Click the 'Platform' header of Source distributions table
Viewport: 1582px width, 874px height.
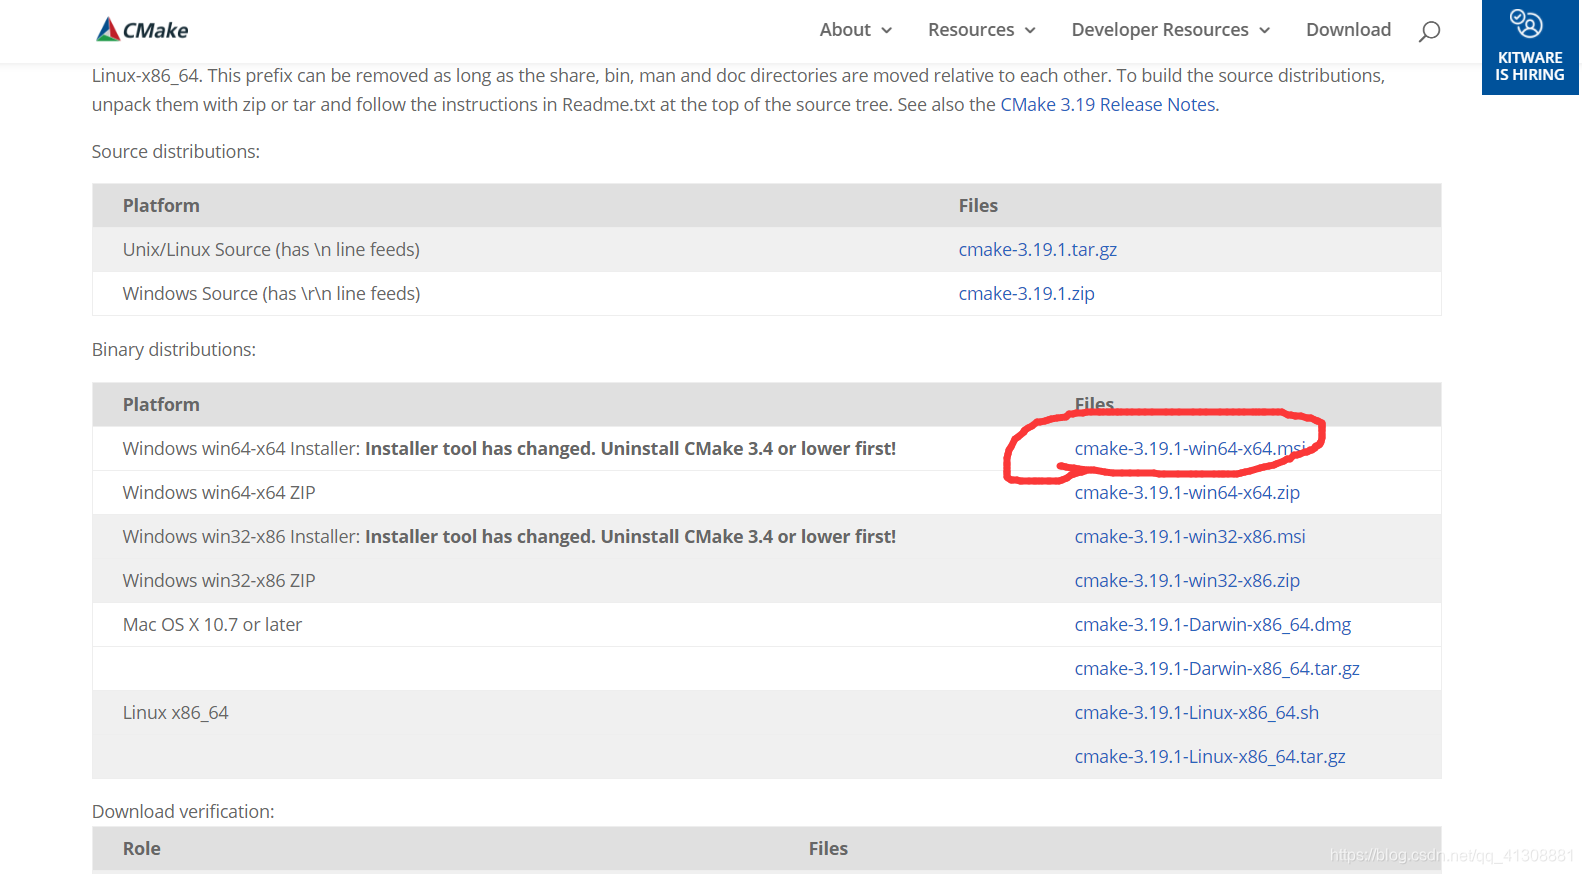(161, 205)
